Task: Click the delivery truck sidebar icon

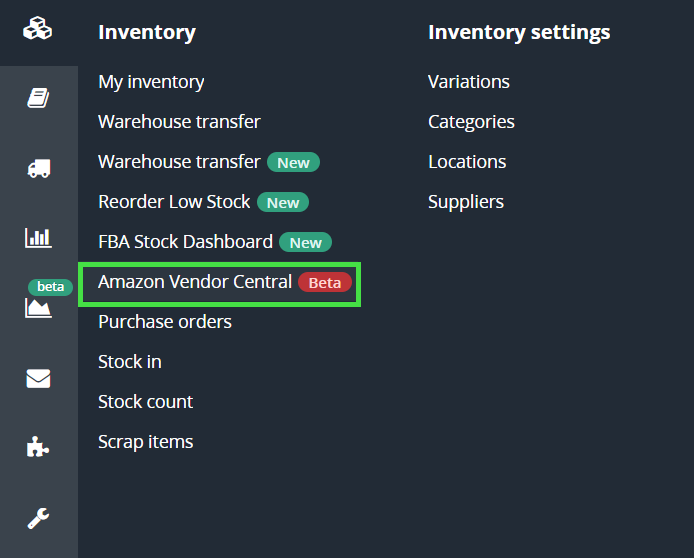Action: click(38, 168)
